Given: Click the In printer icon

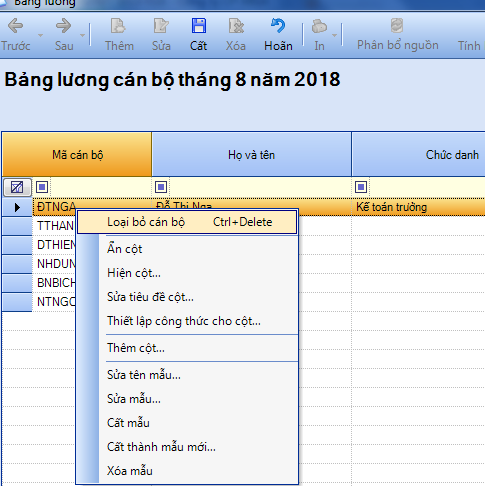Looking at the screenshot, I should point(319,27).
